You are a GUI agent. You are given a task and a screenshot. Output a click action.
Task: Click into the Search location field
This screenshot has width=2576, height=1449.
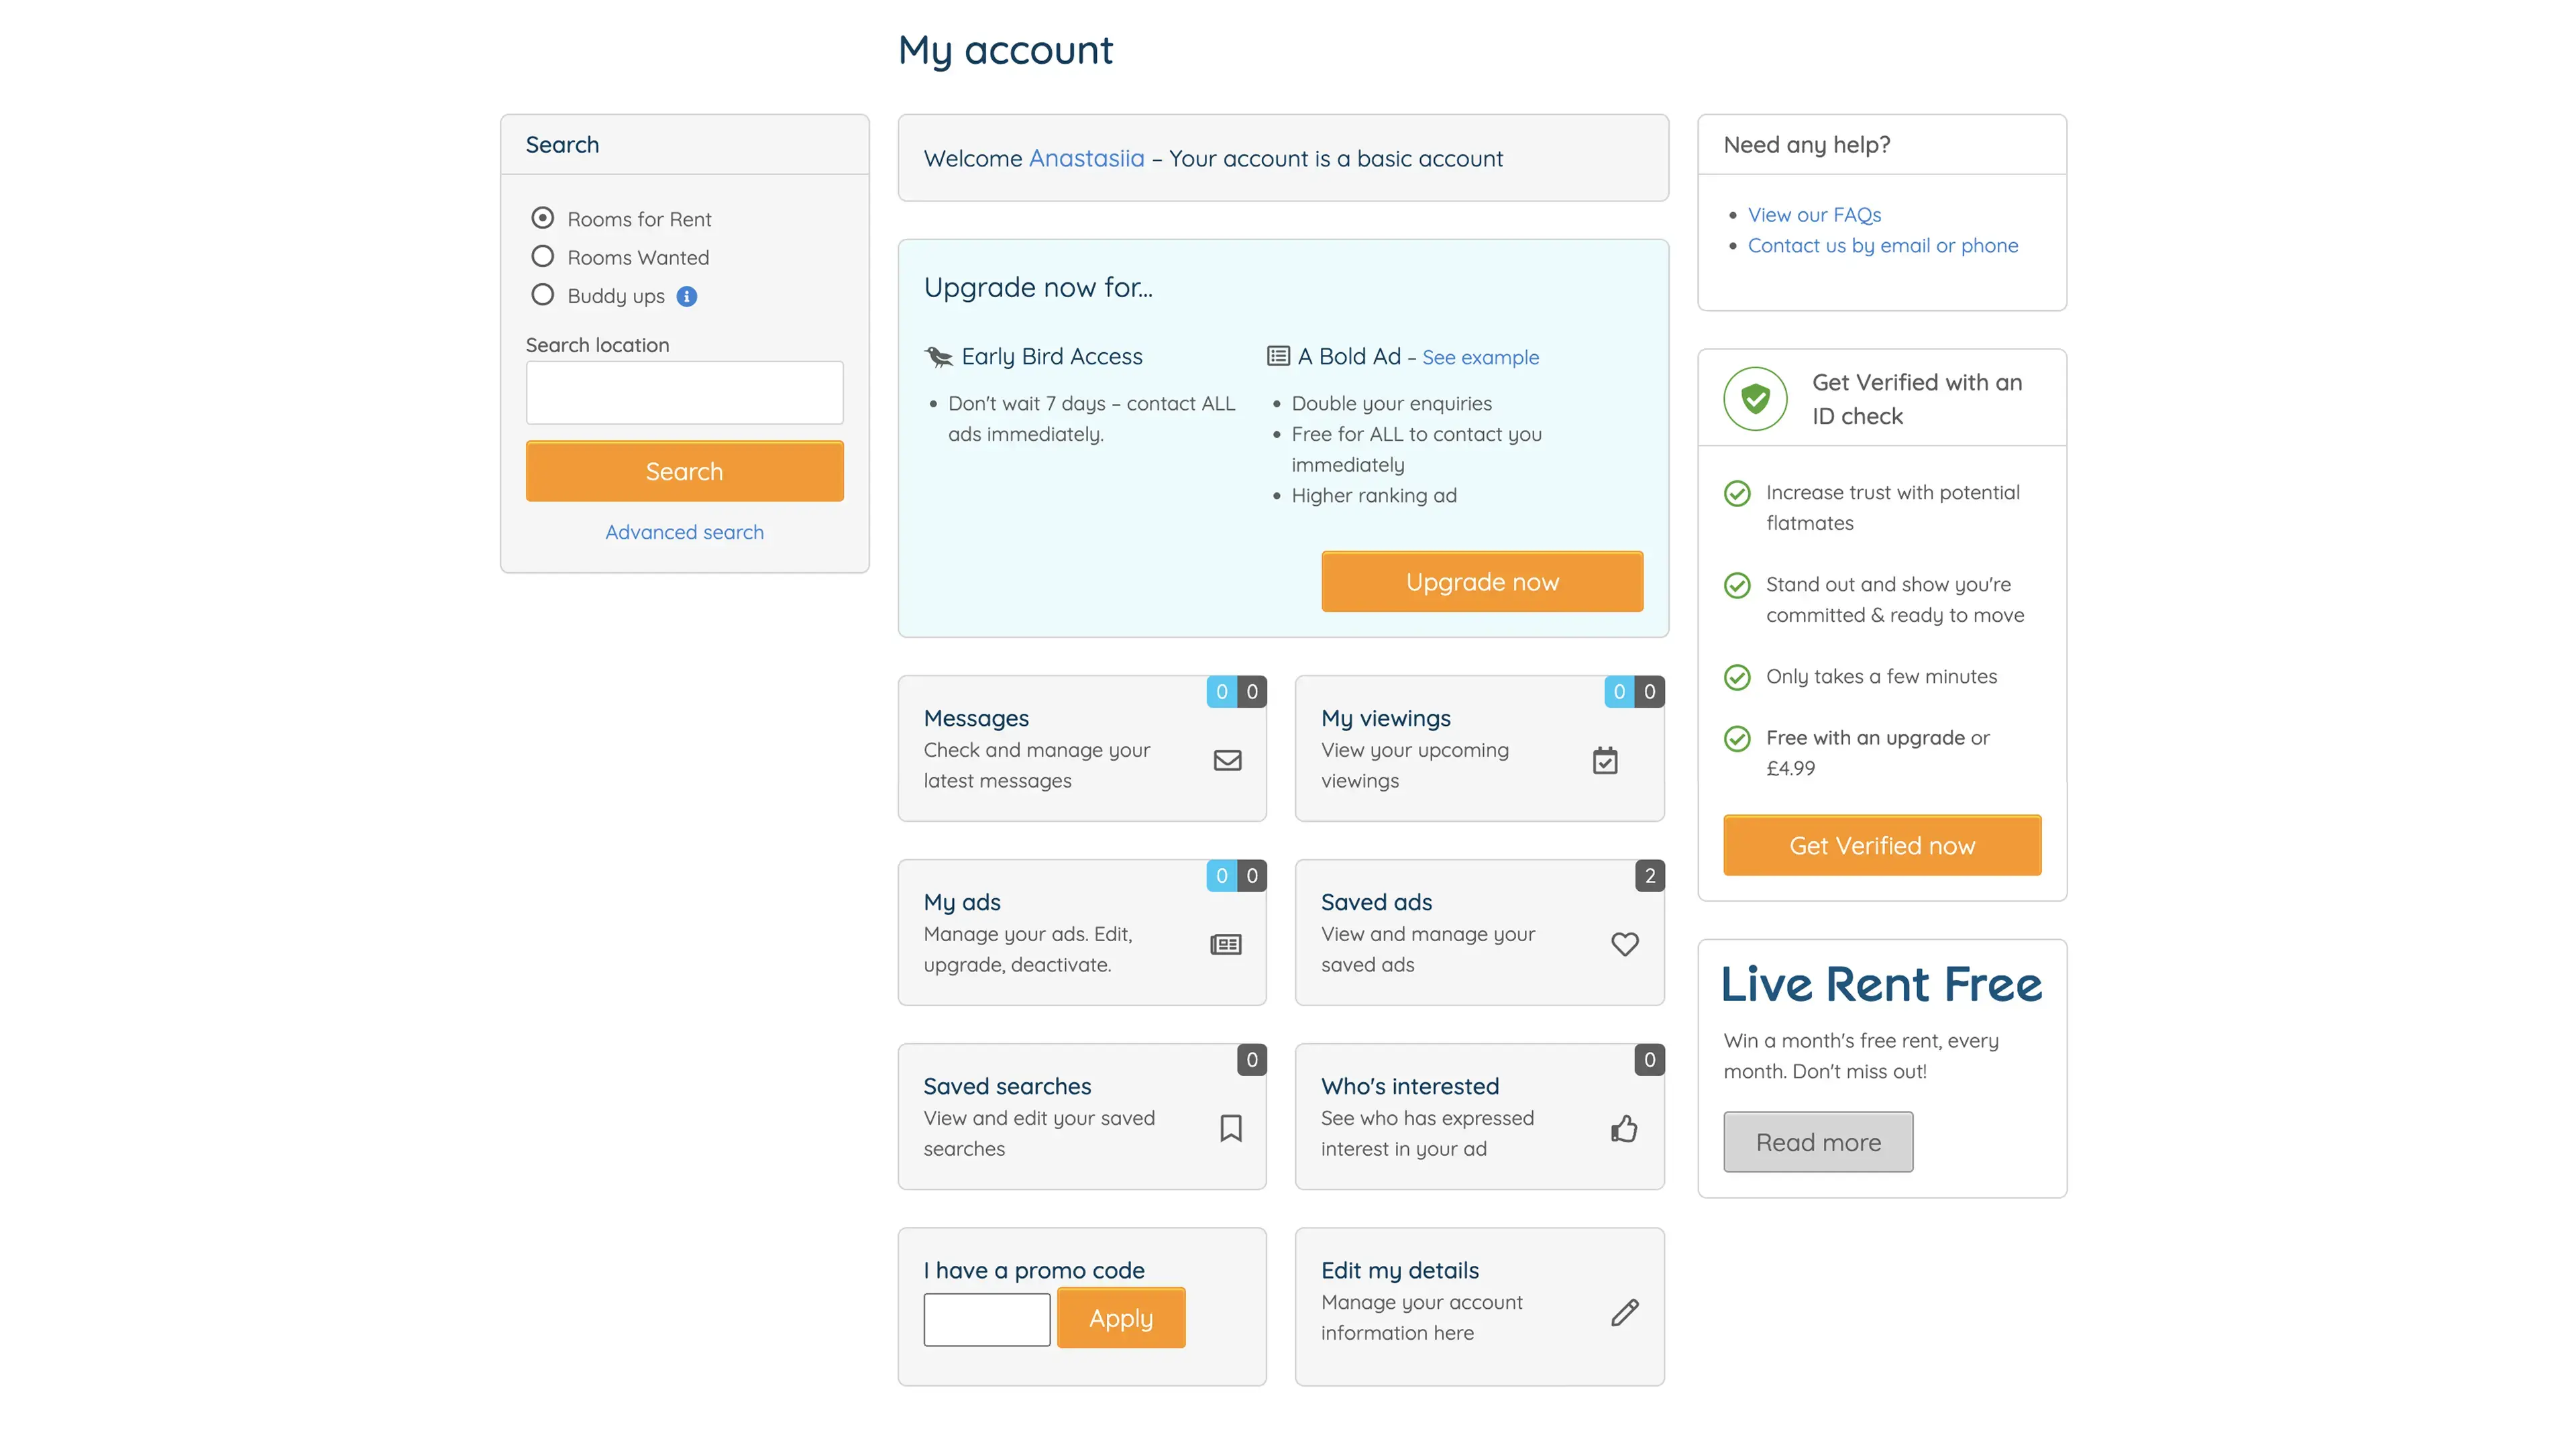pyautogui.click(x=684, y=393)
